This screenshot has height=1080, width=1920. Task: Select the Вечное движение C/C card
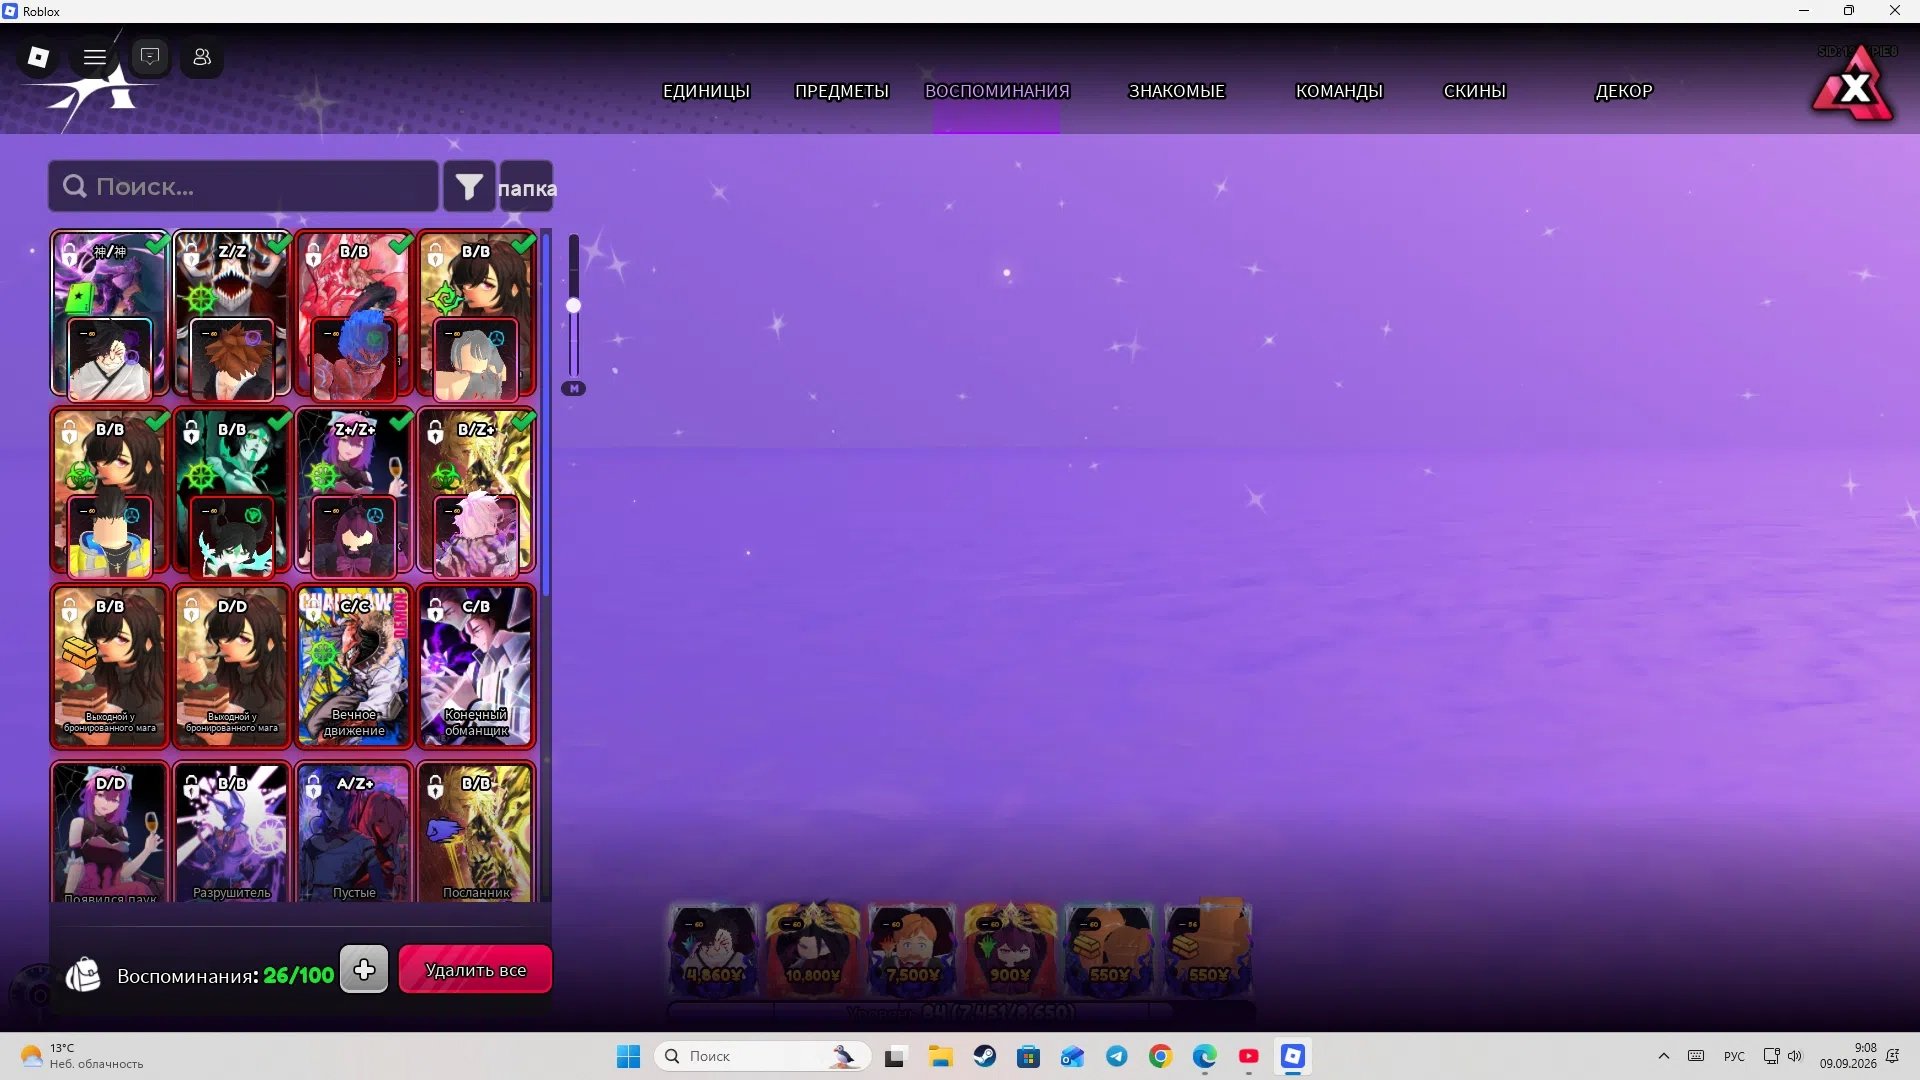pyautogui.click(x=354, y=667)
